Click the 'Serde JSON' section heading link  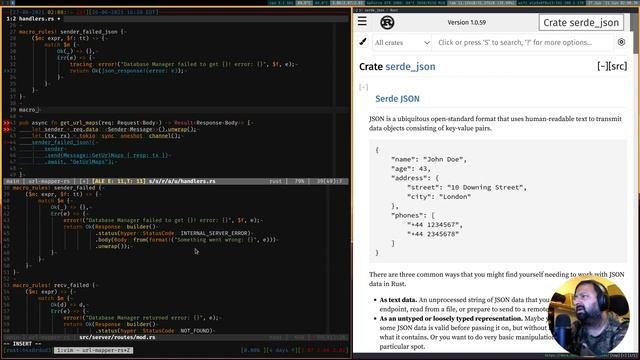click(x=397, y=99)
